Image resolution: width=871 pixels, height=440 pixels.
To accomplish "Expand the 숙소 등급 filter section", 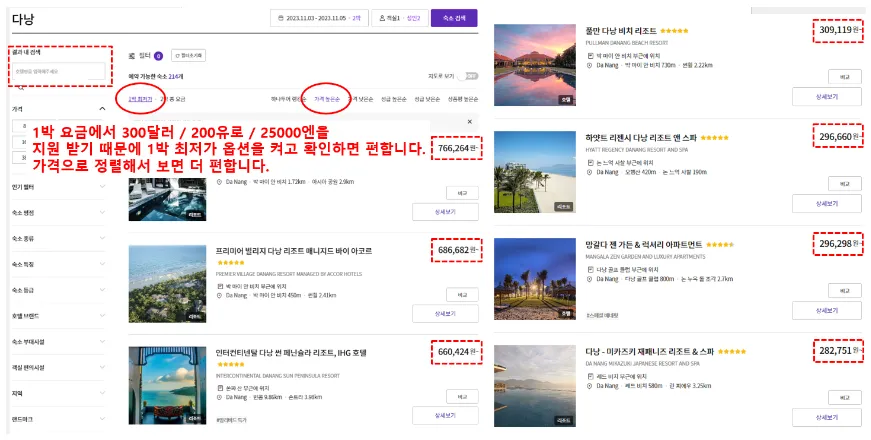I will 58,290.
